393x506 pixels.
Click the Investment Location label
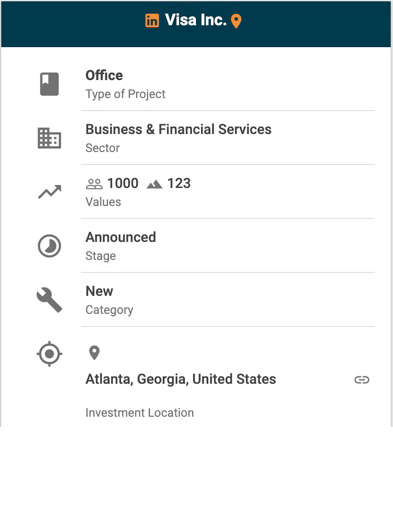point(140,413)
